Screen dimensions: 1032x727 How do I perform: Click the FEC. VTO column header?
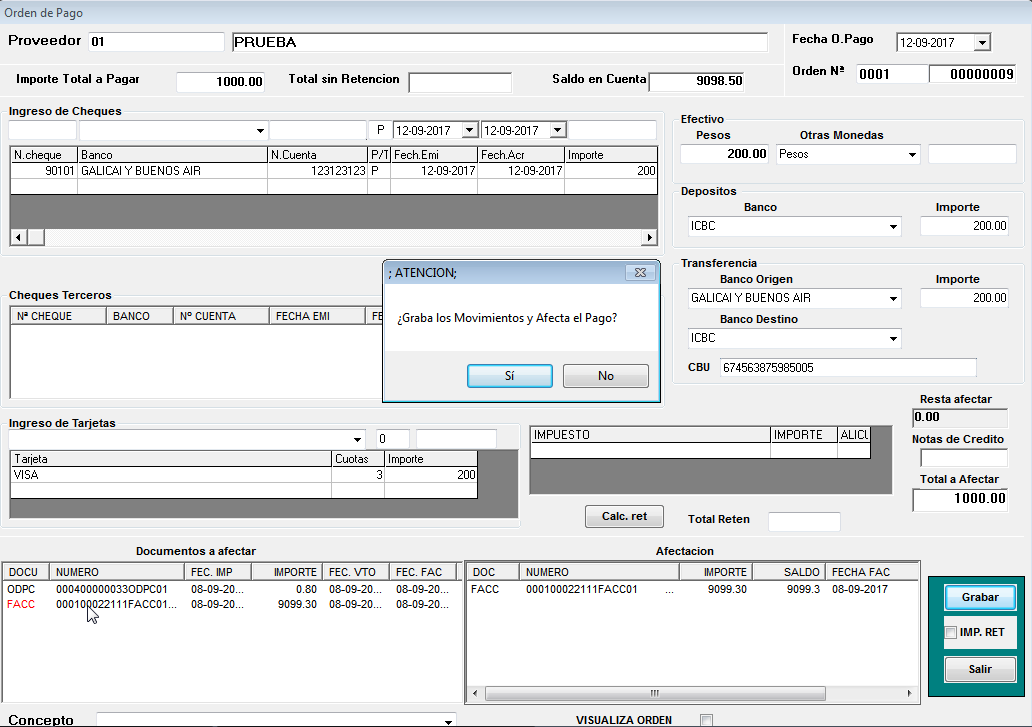click(356, 572)
